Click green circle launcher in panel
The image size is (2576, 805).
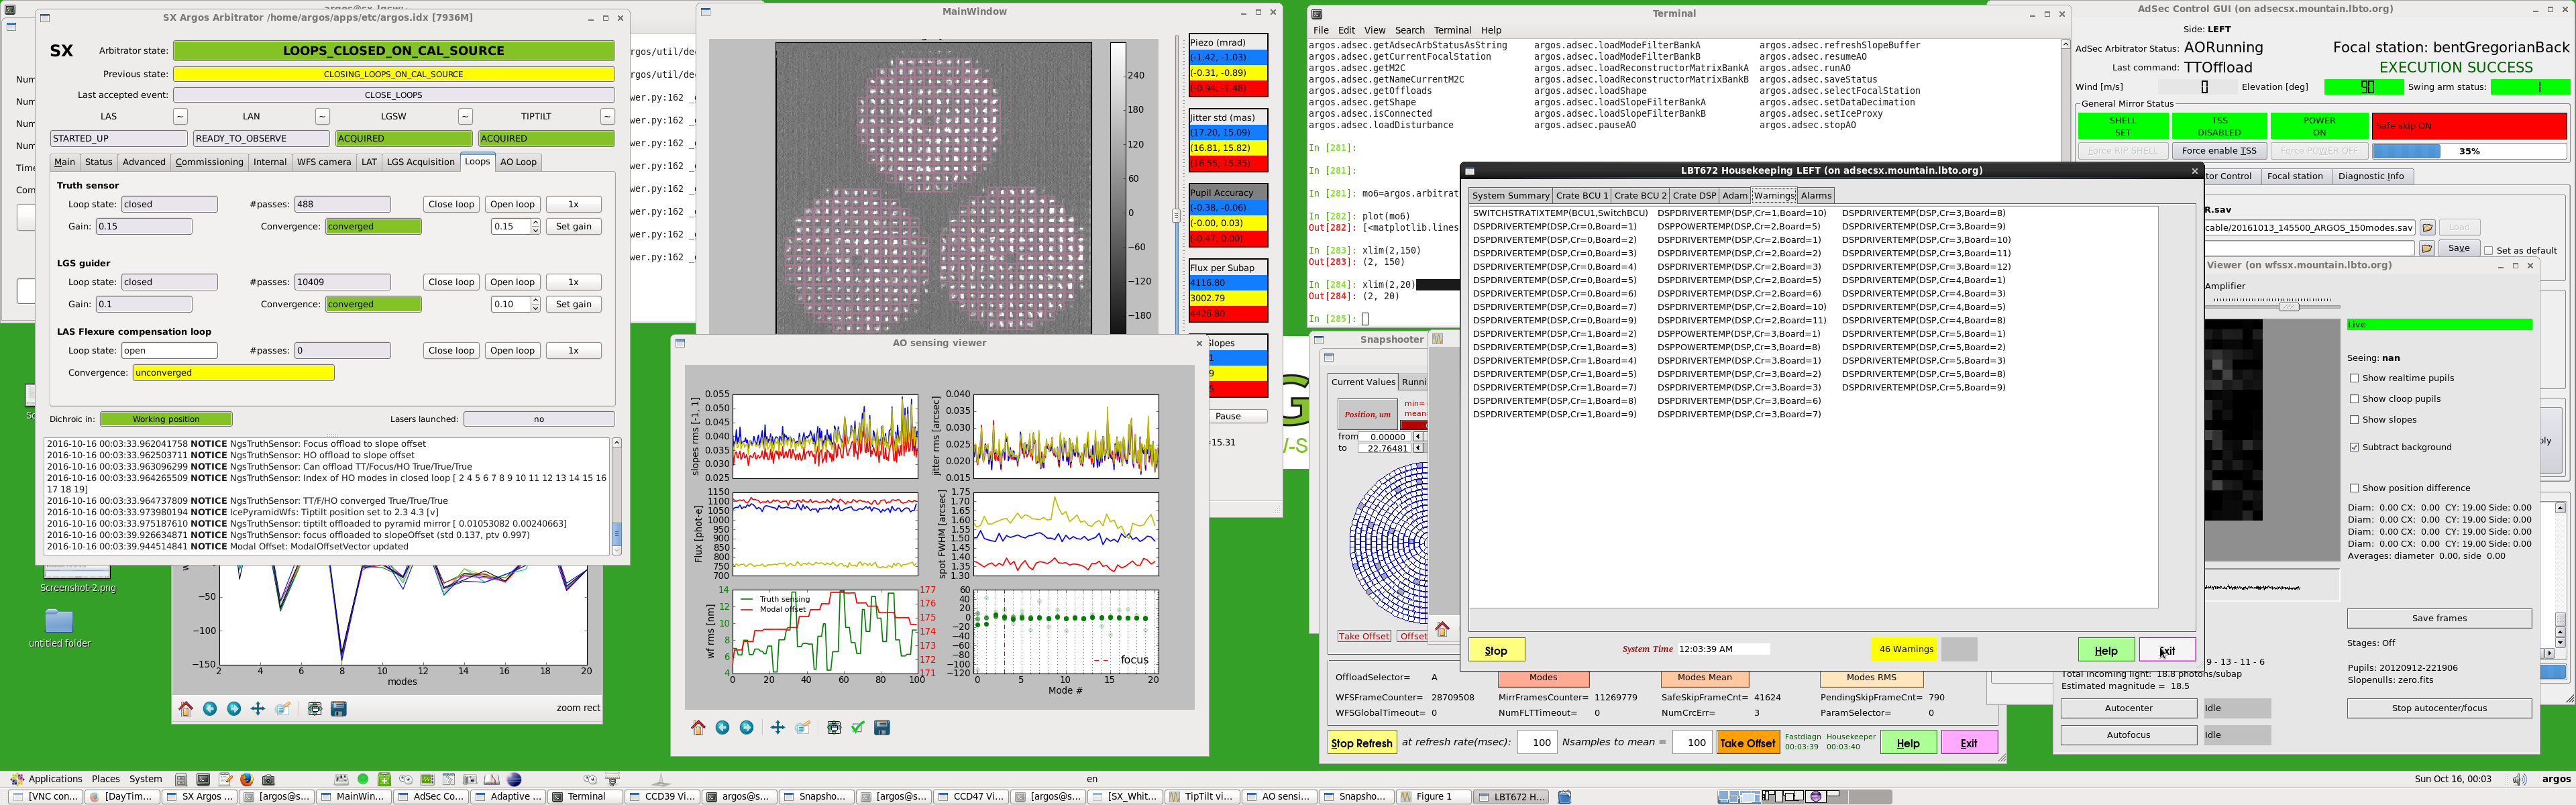click(363, 779)
